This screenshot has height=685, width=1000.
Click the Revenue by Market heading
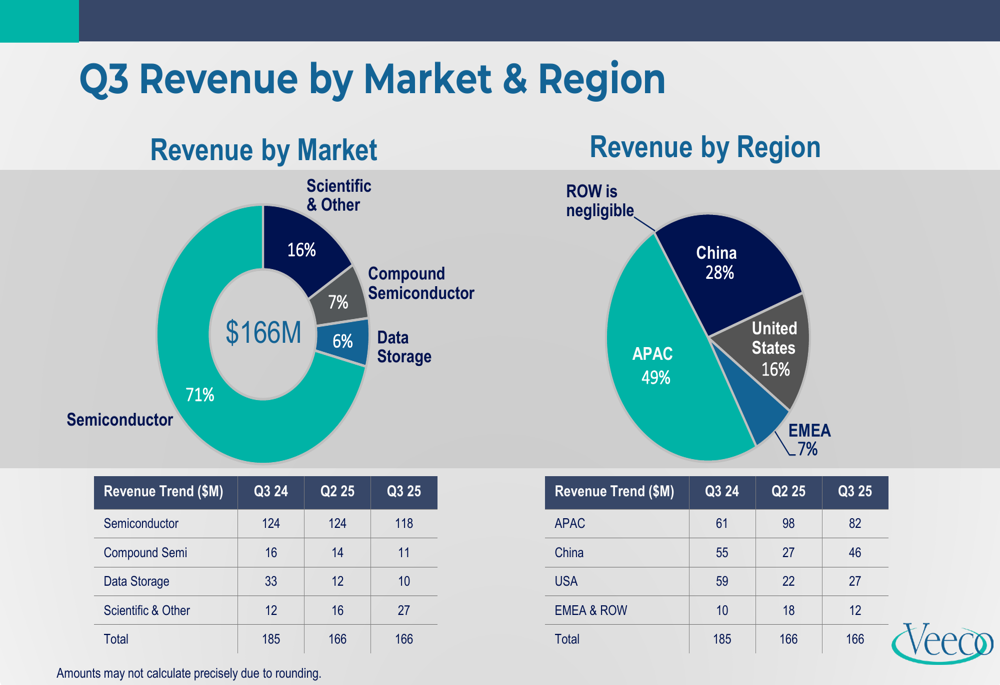point(263,150)
